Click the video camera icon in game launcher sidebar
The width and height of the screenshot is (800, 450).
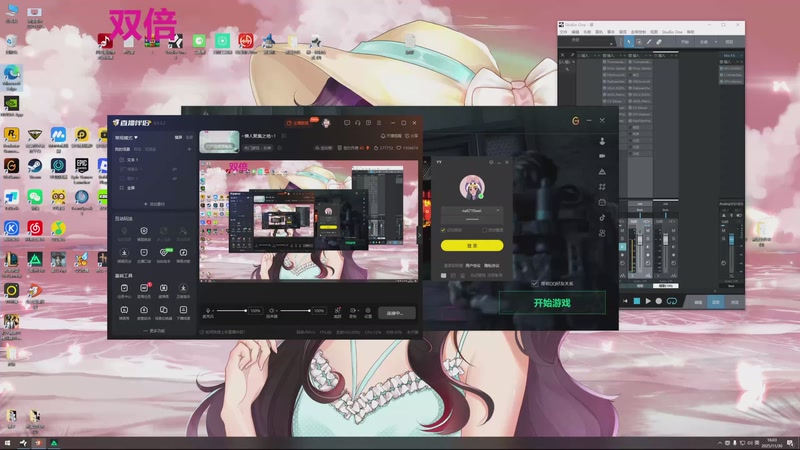point(602,156)
